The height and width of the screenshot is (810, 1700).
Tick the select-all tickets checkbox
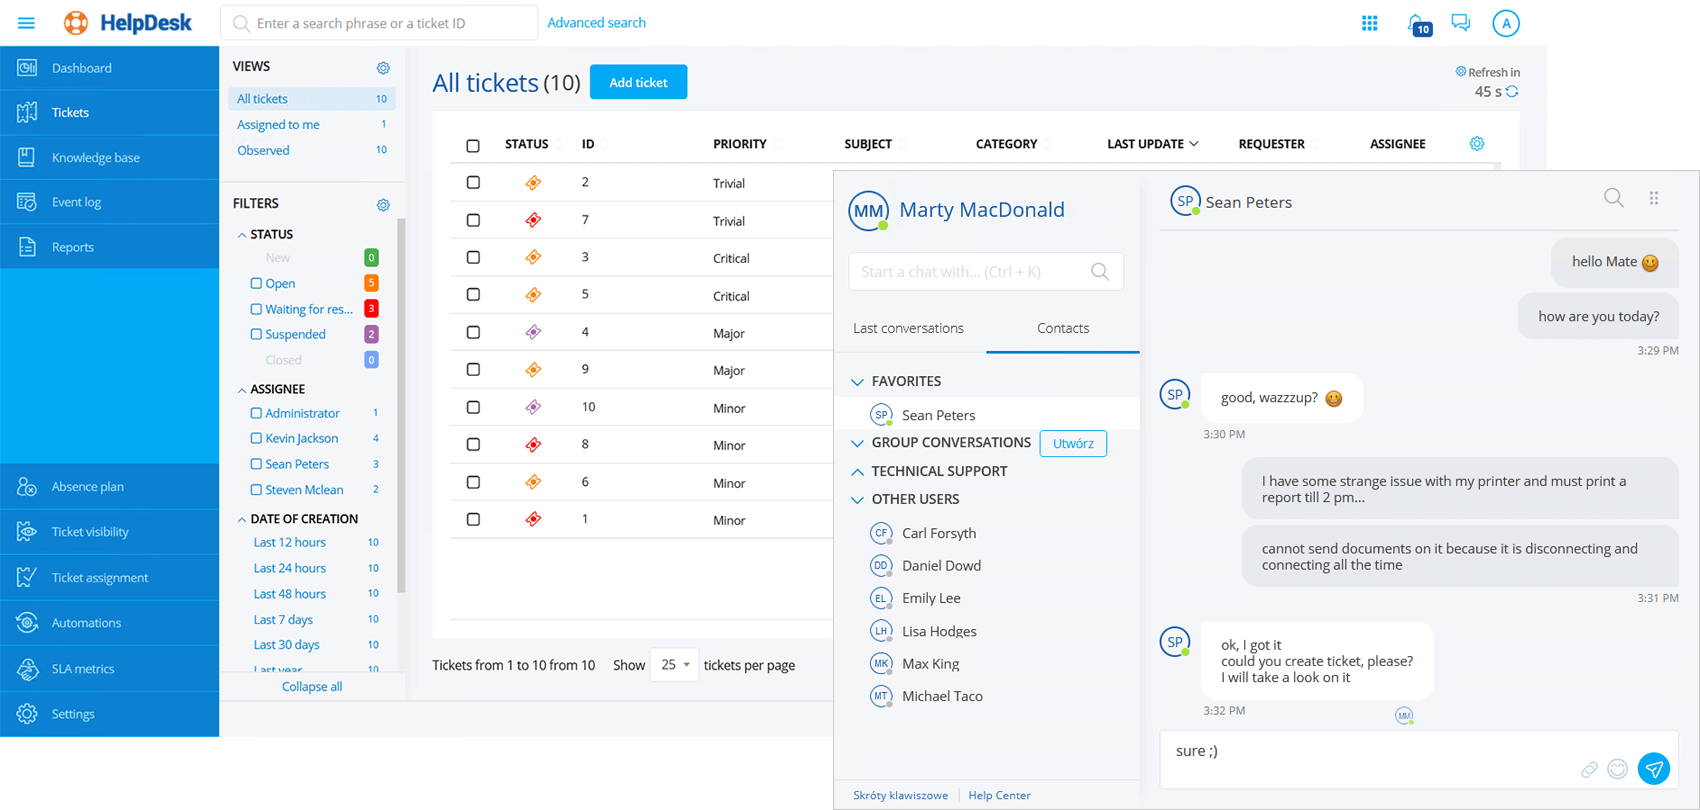click(473, 146)
